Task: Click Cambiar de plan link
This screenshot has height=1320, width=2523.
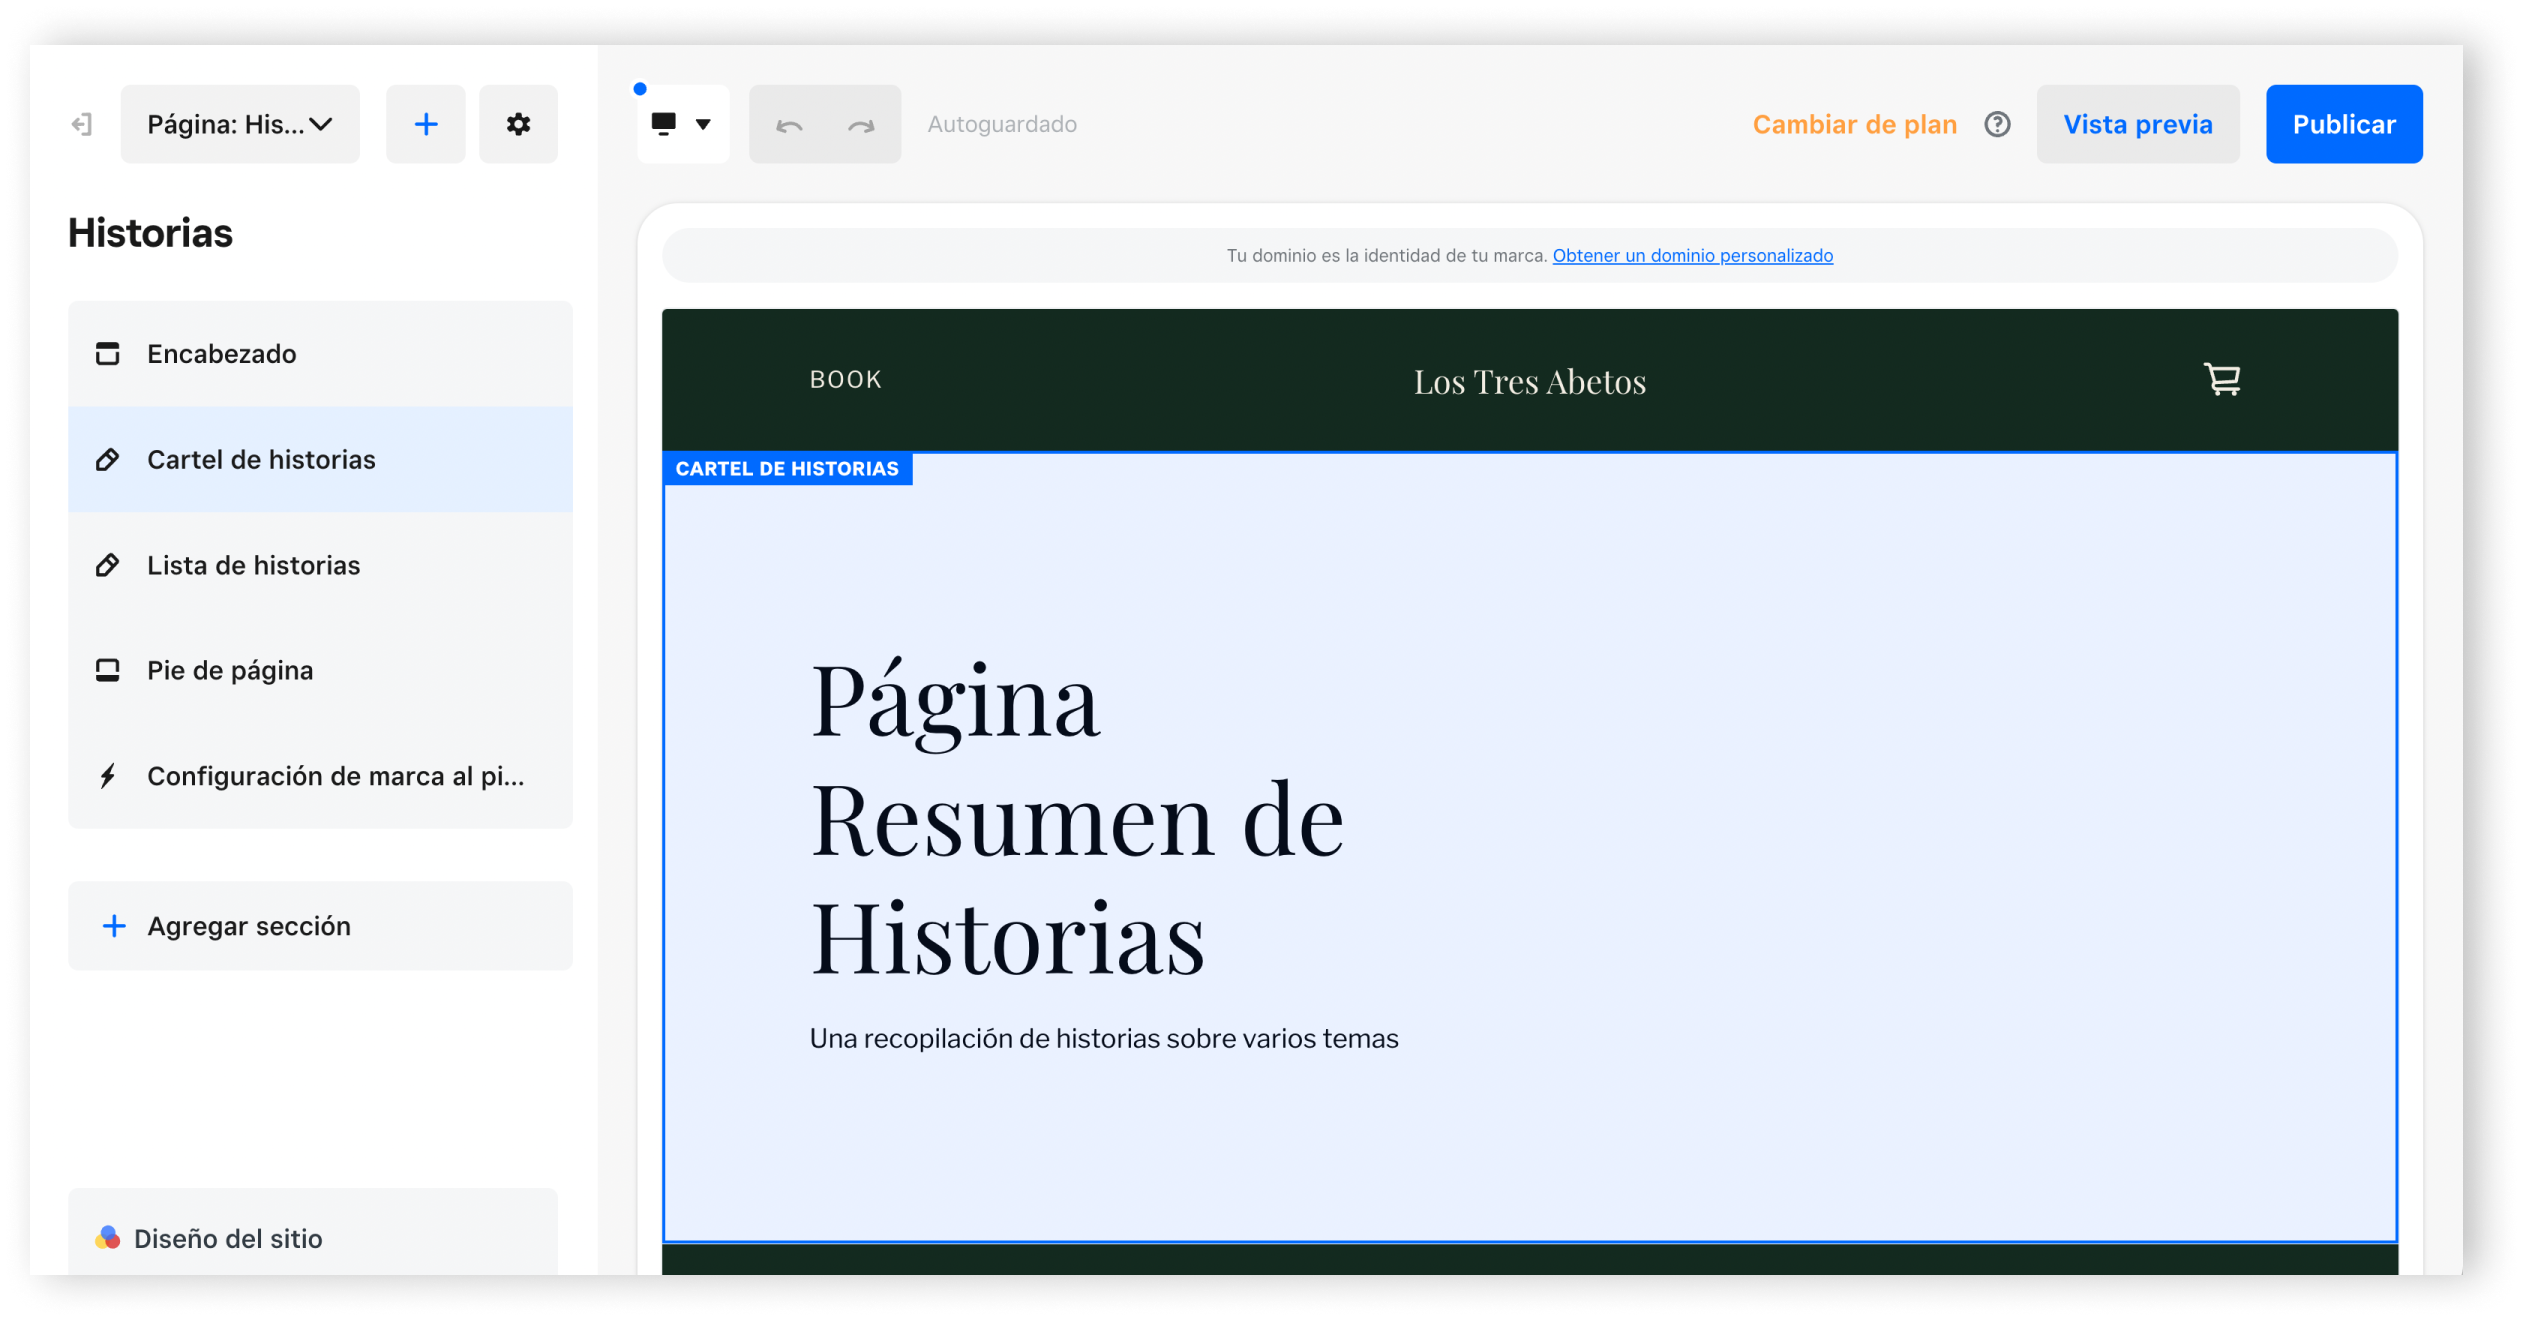Action: pyautogui.click(x=1854, y=124)
